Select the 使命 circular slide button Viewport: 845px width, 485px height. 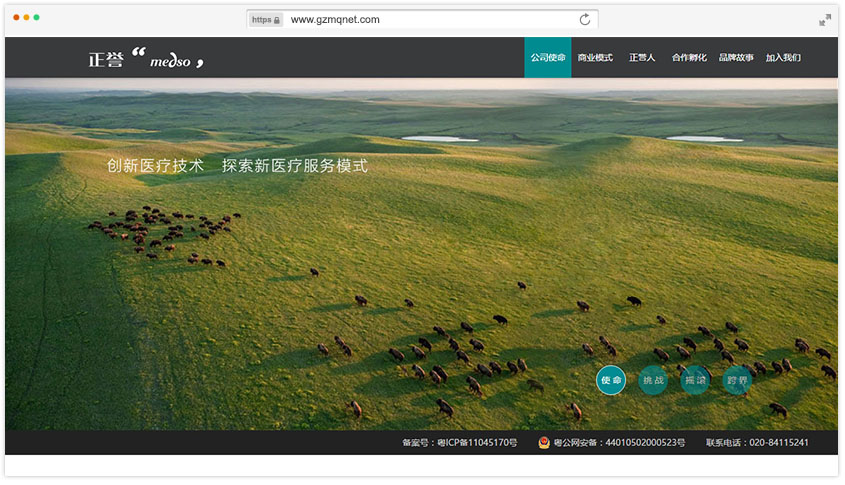pos(611,380)
